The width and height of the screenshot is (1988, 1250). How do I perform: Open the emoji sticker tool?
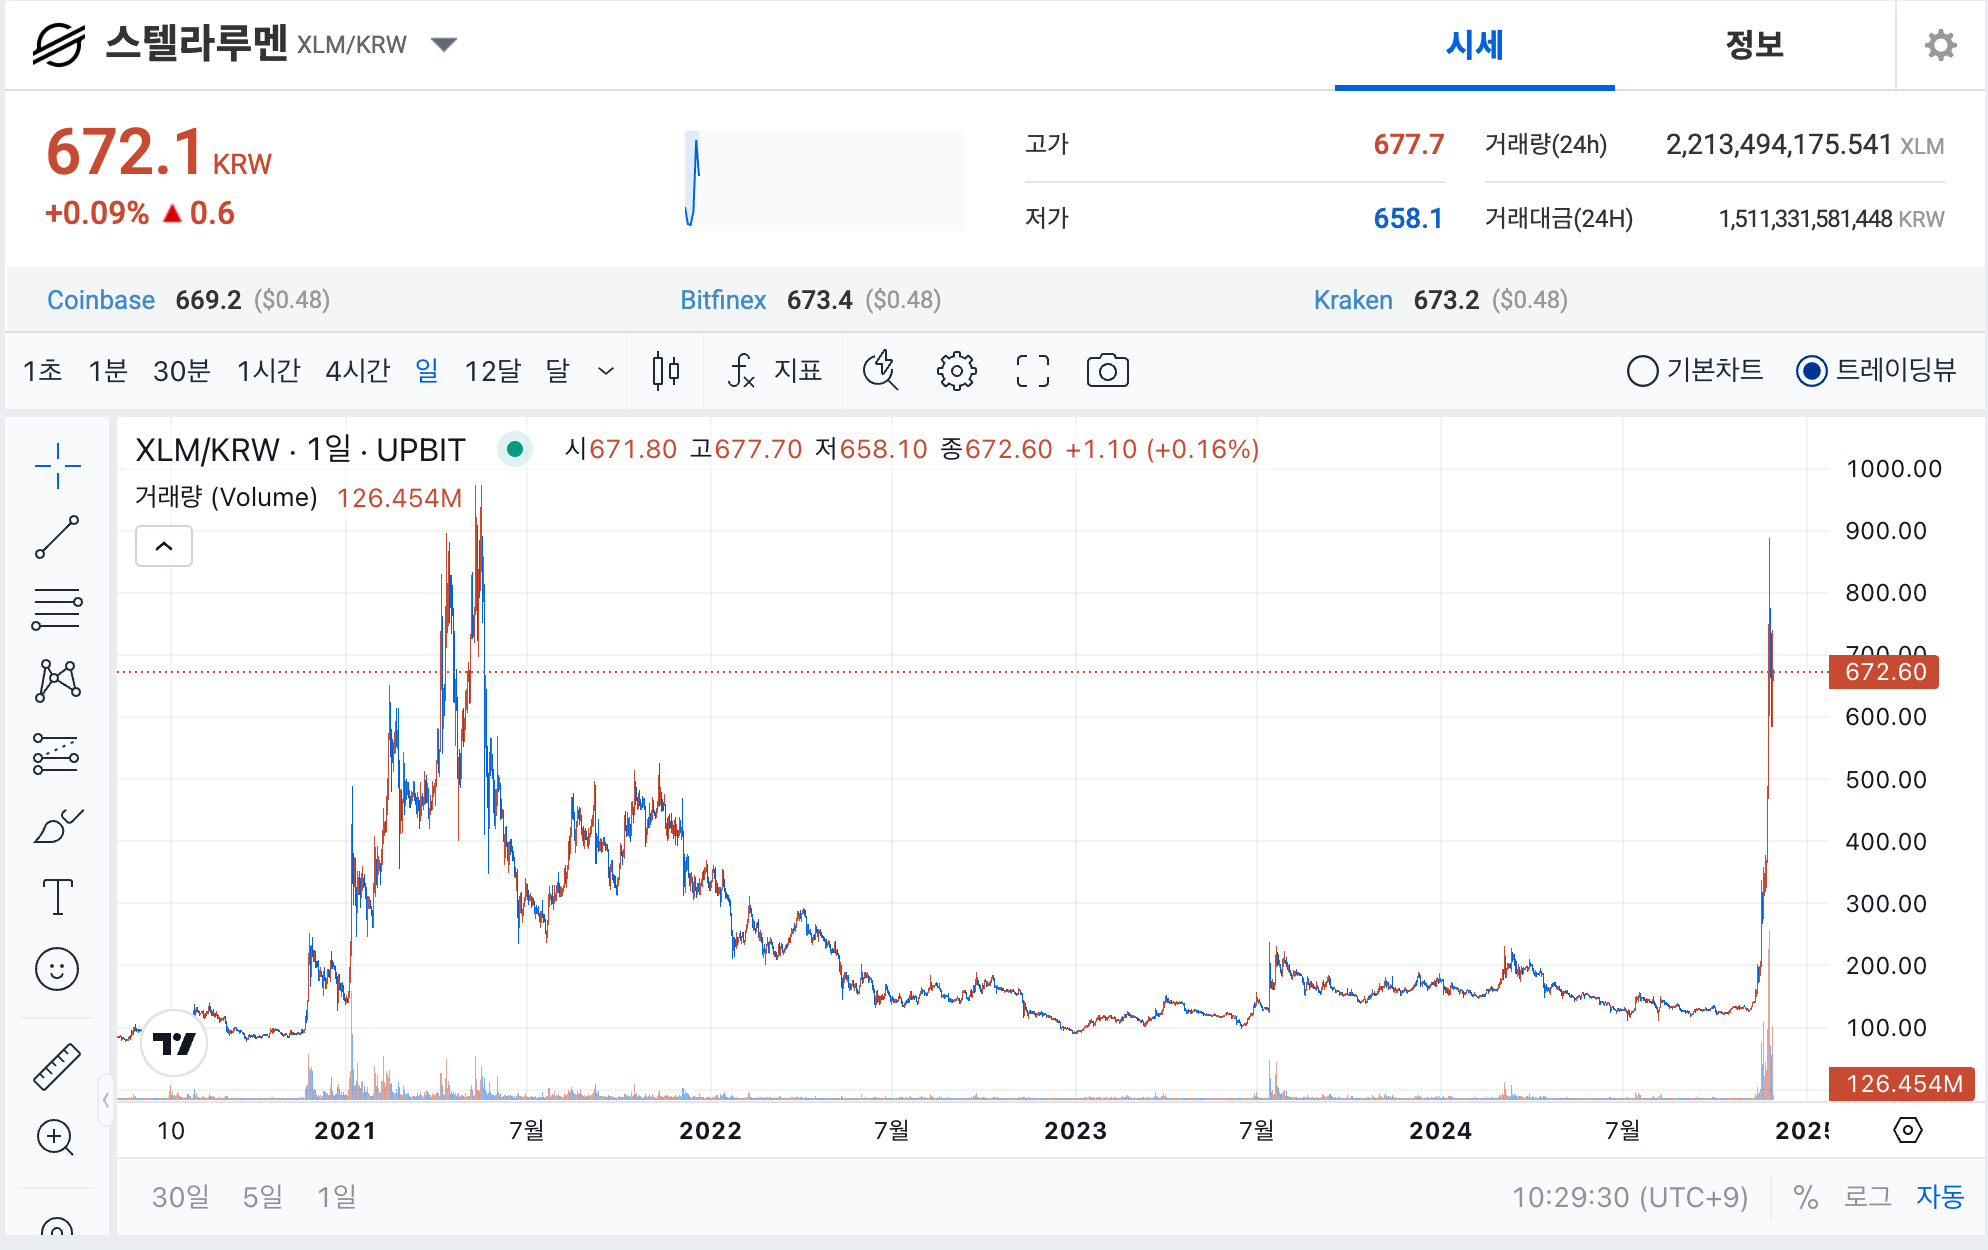pos(57,968)
